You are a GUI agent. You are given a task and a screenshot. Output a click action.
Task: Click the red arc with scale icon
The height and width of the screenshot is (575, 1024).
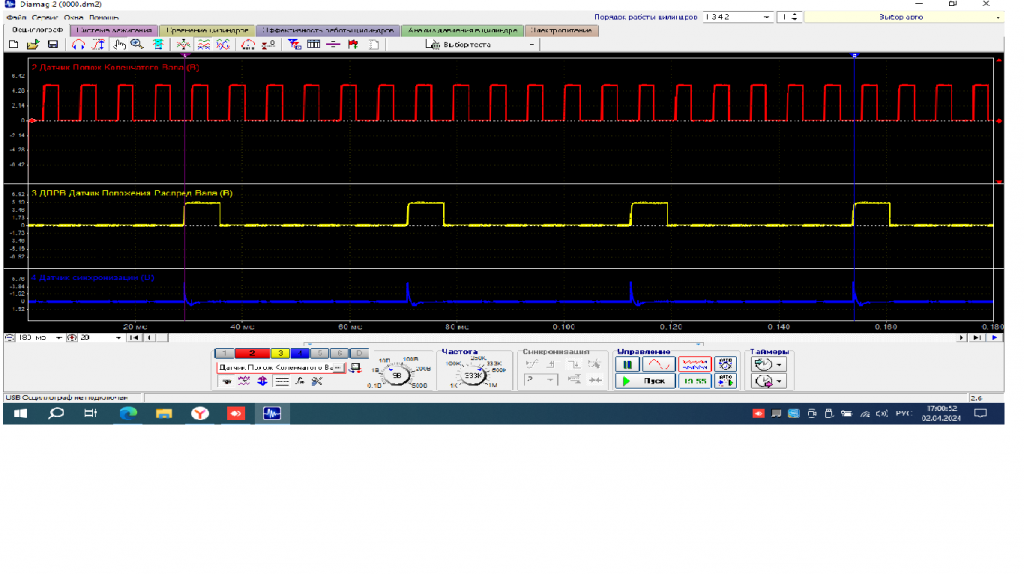tap(248, 44)
